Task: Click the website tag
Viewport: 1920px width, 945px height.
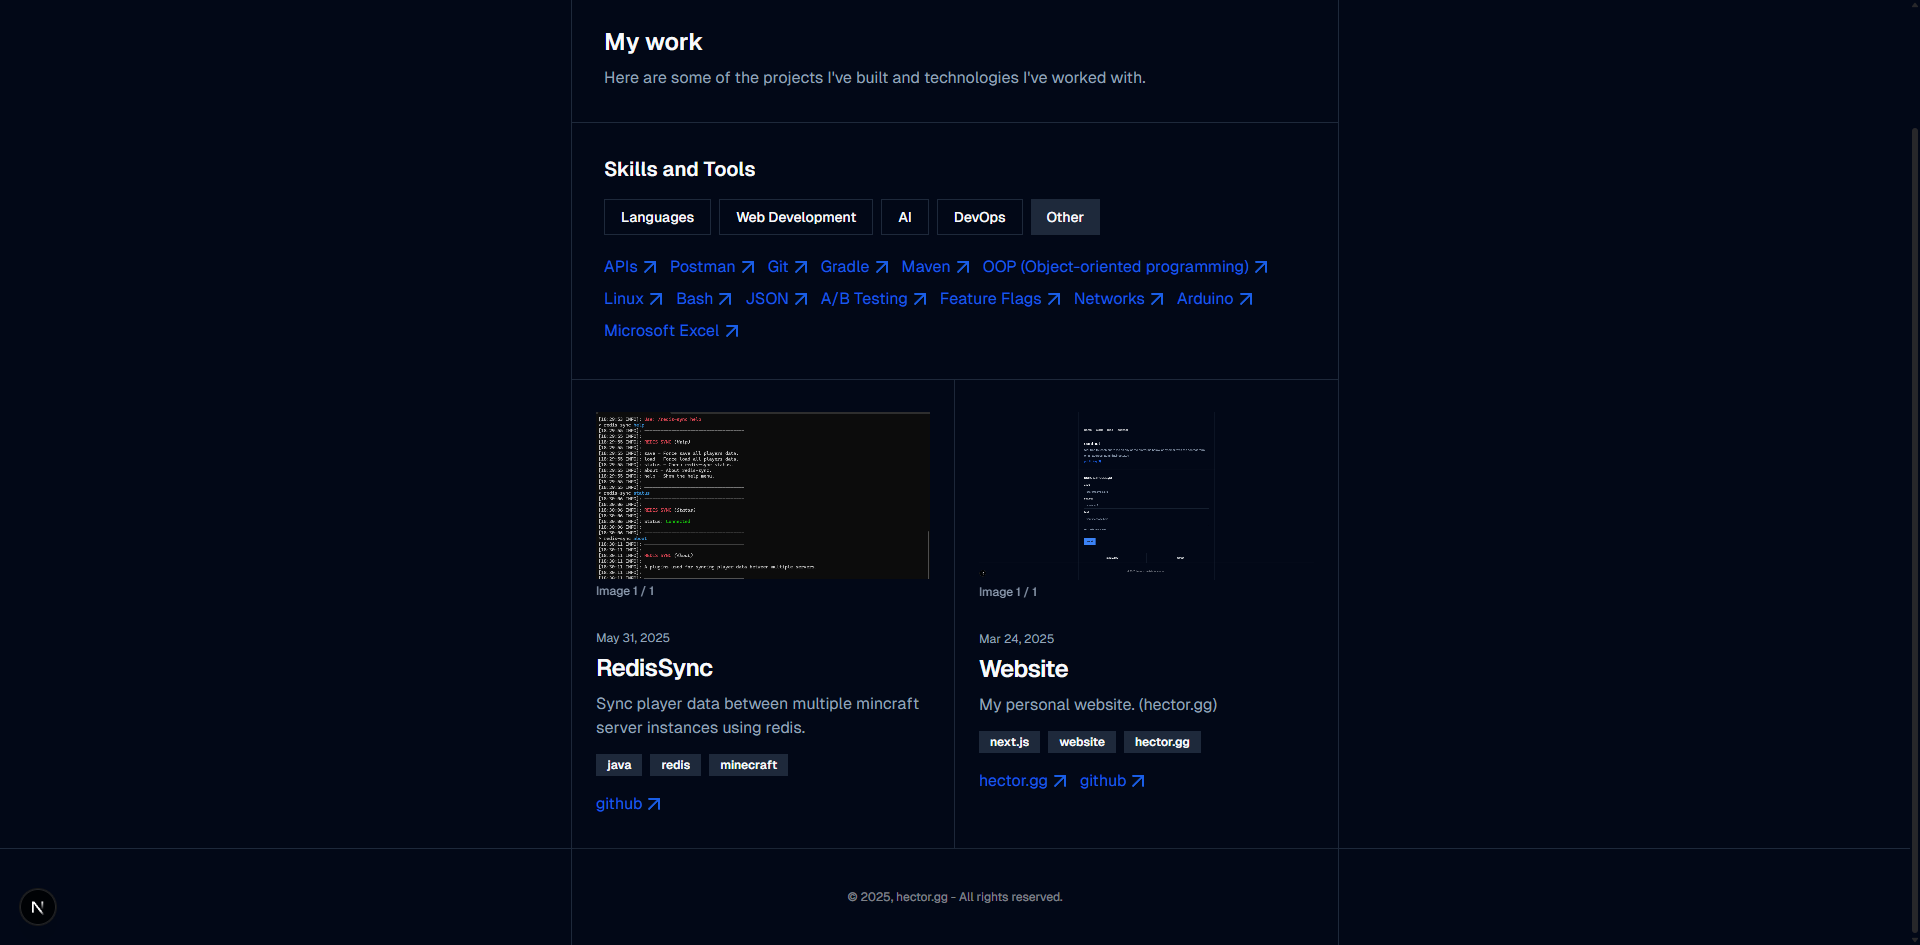Action: click(x=1082, y=742)
